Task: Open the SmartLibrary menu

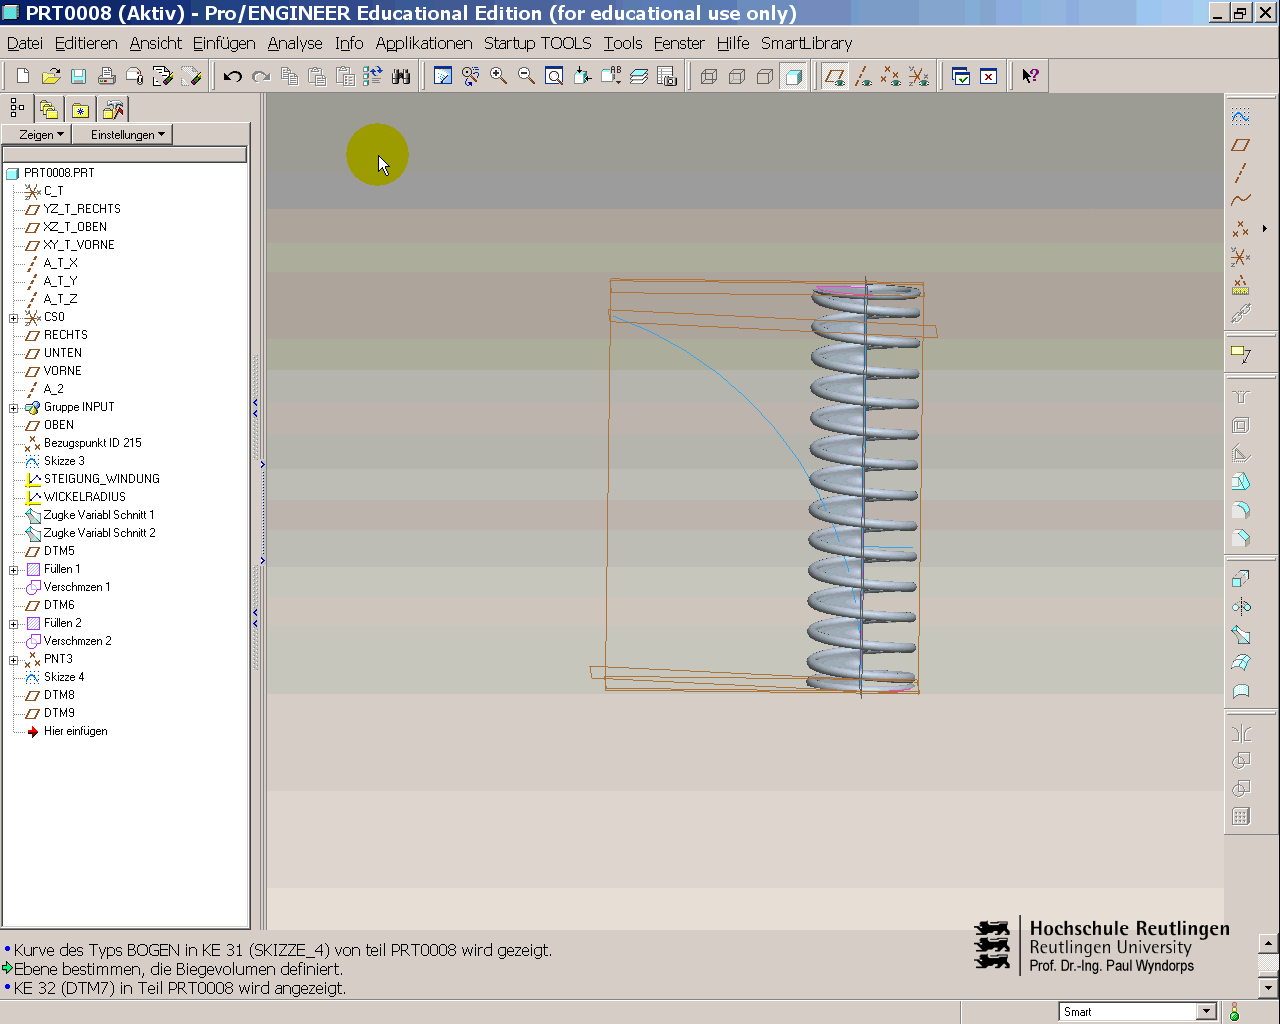Action: click(806, 43)
